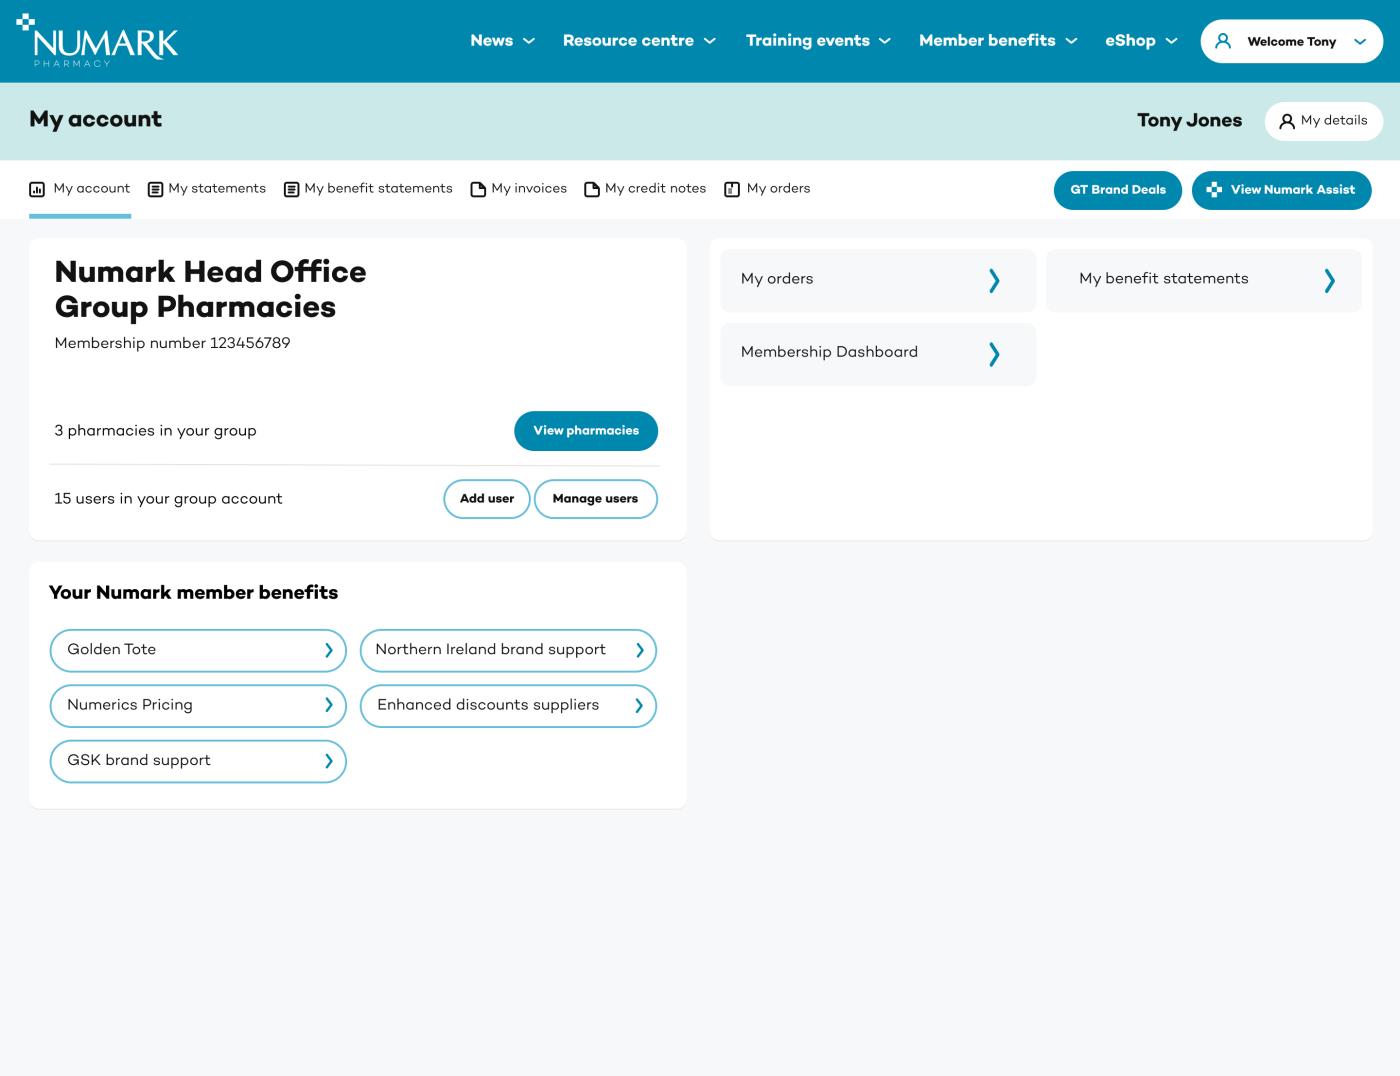Open View Numark Assist
Screen dimensions: 1400x1076
pos(1281,190)
